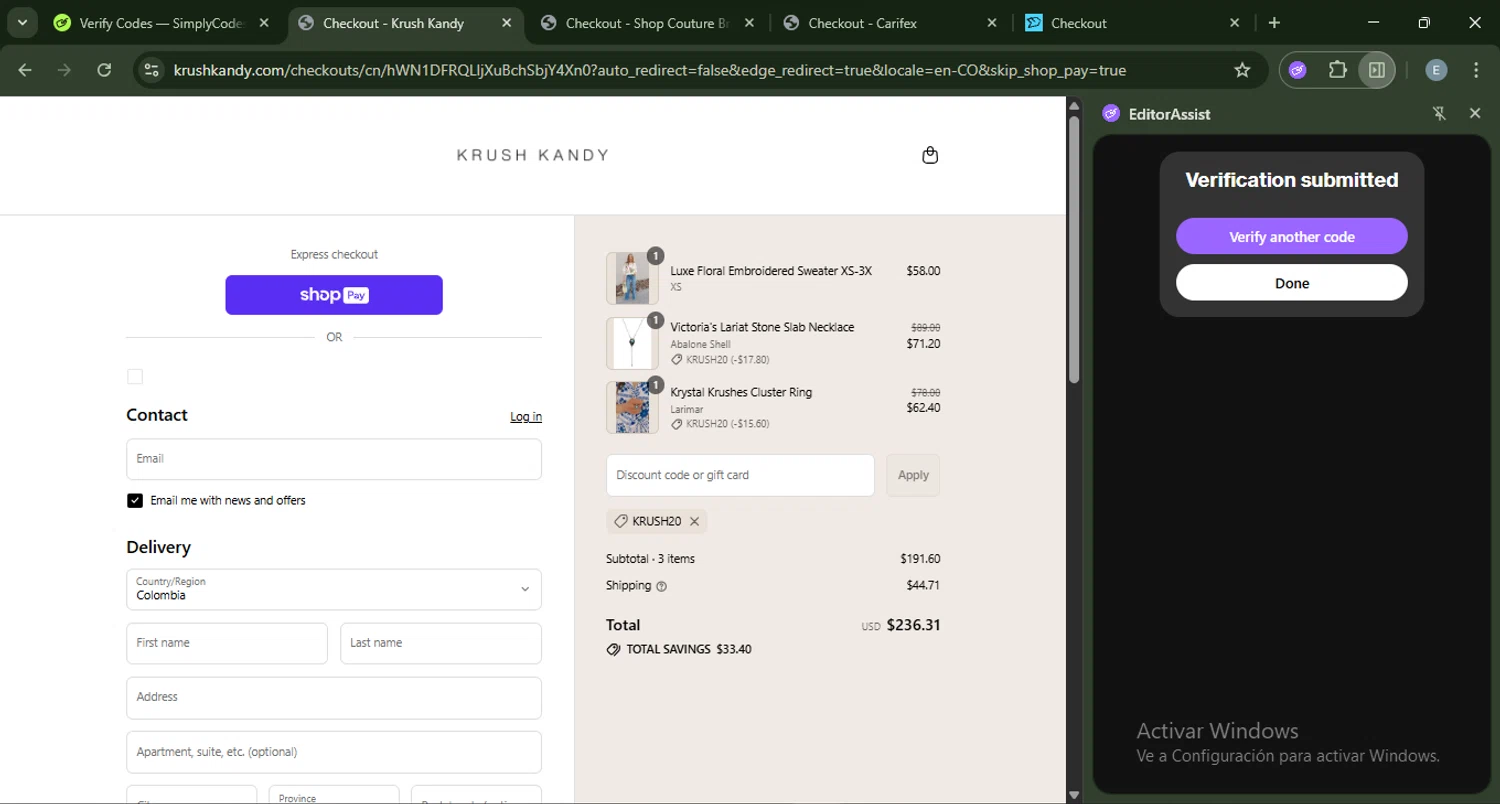Image resolution: width=1500 pixels, height=804 pixels.
Task: Pay with Shop Pay express button
Action: pos(334,295)
